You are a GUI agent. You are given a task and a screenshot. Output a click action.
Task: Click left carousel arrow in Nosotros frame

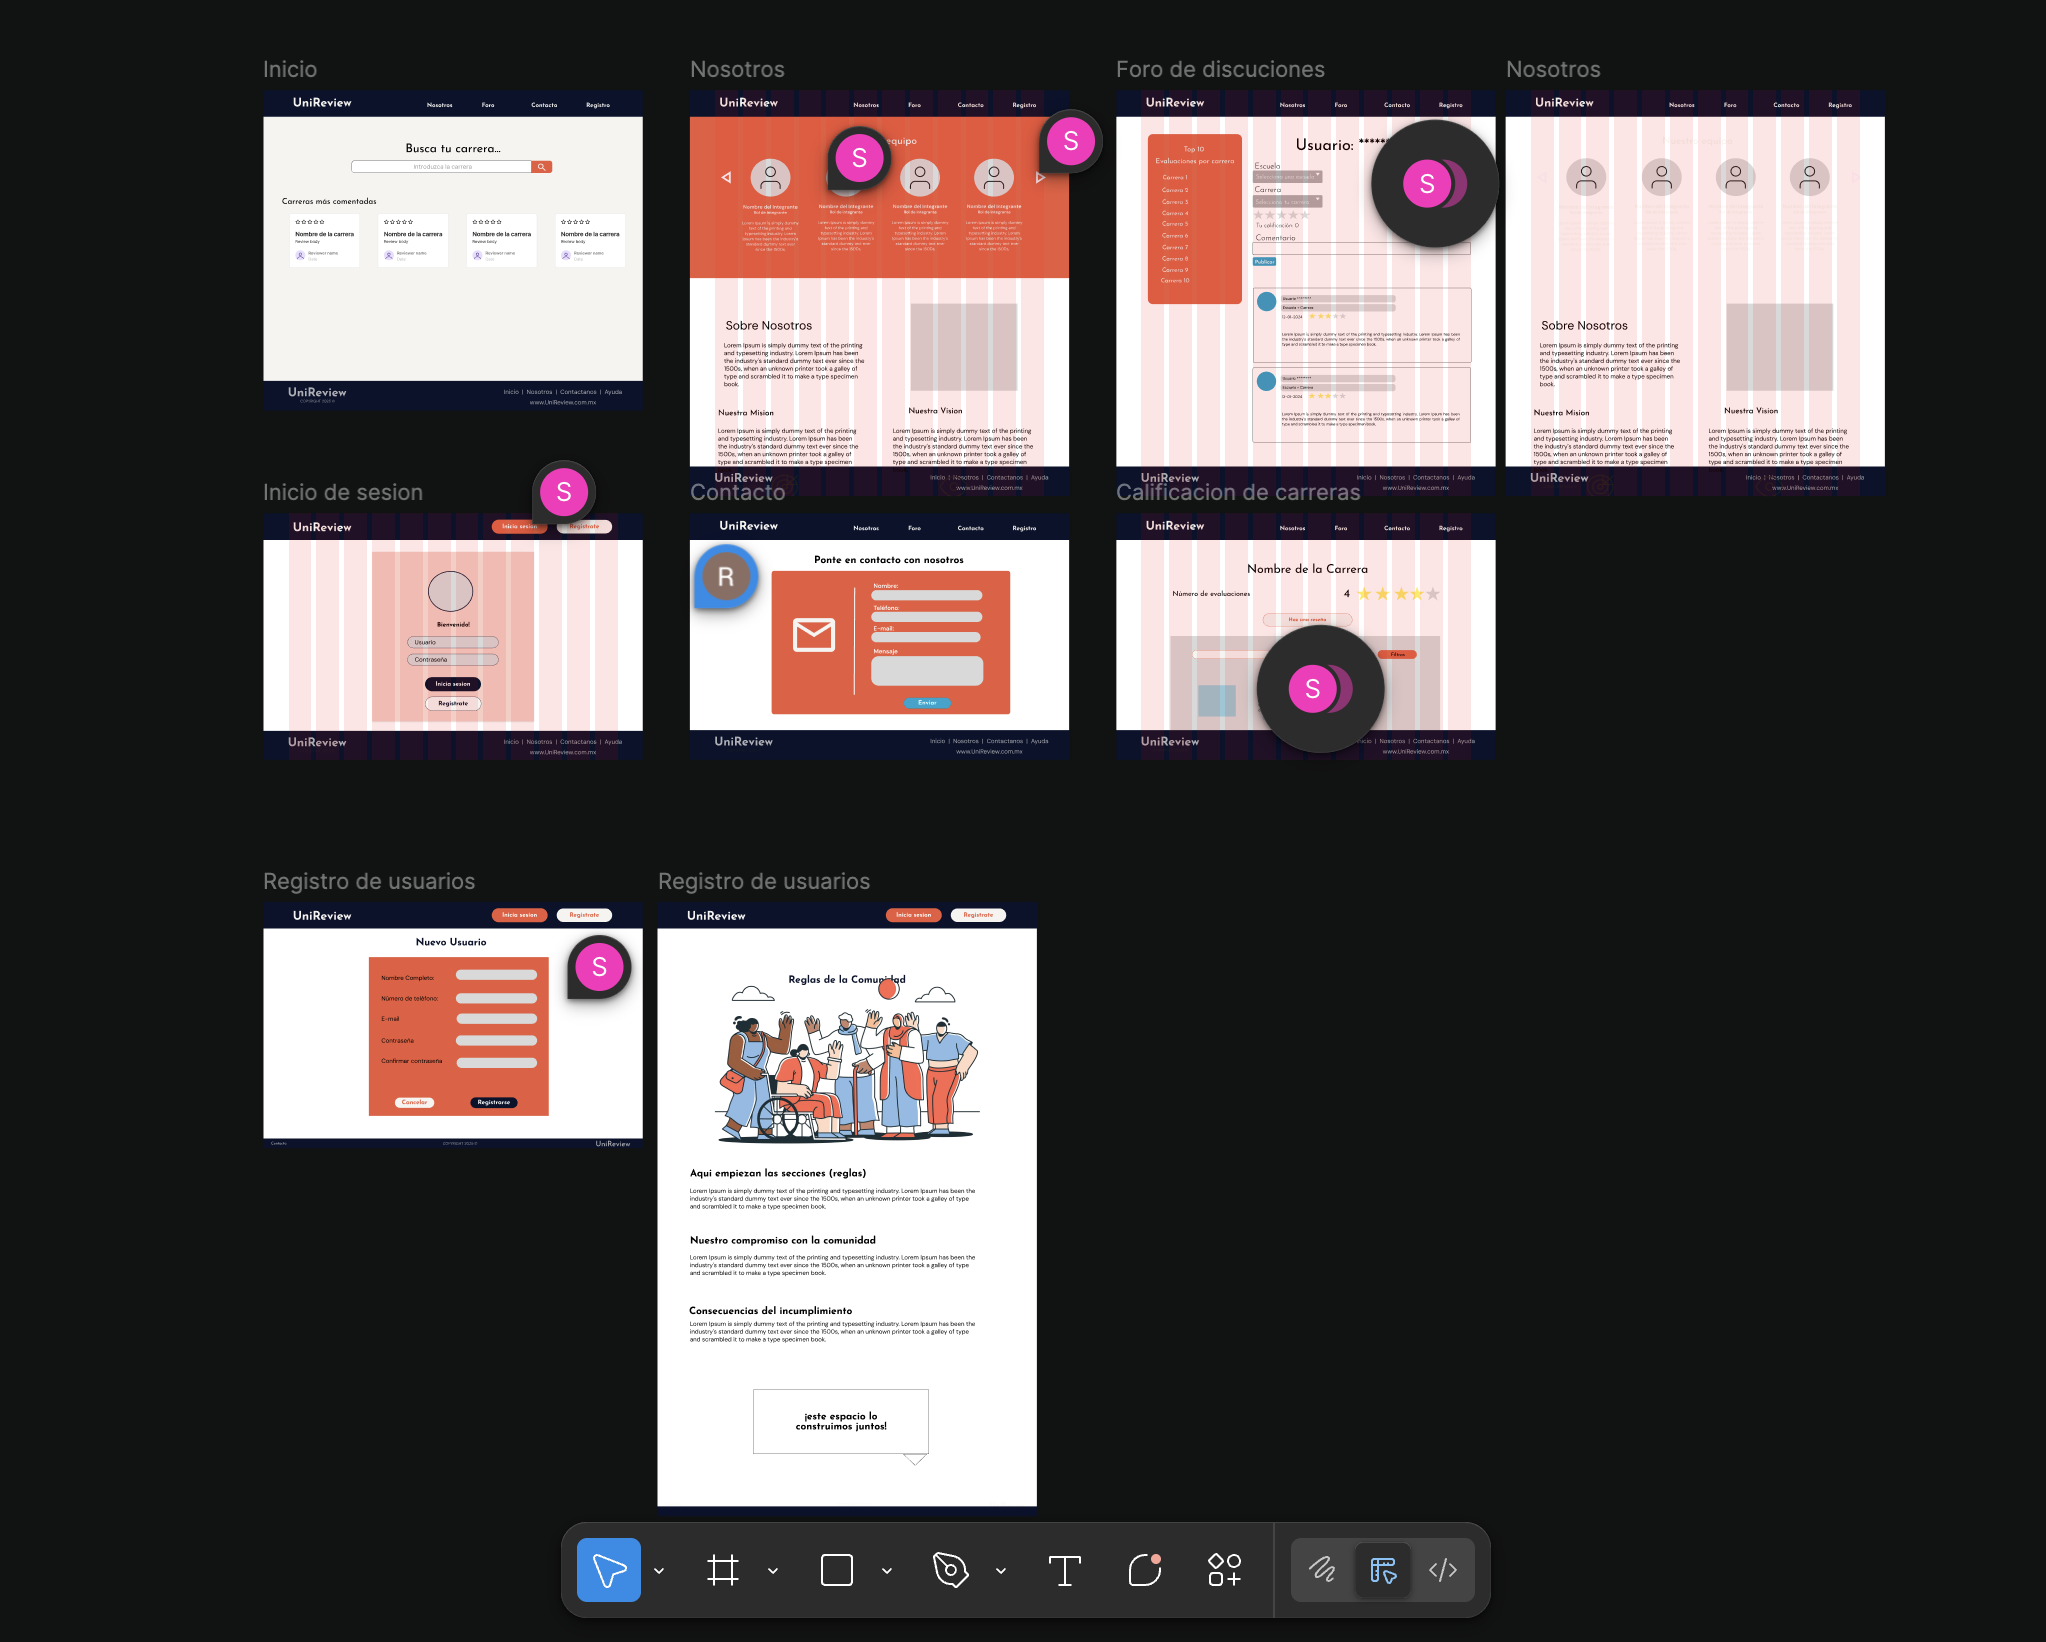pos(726,177)
